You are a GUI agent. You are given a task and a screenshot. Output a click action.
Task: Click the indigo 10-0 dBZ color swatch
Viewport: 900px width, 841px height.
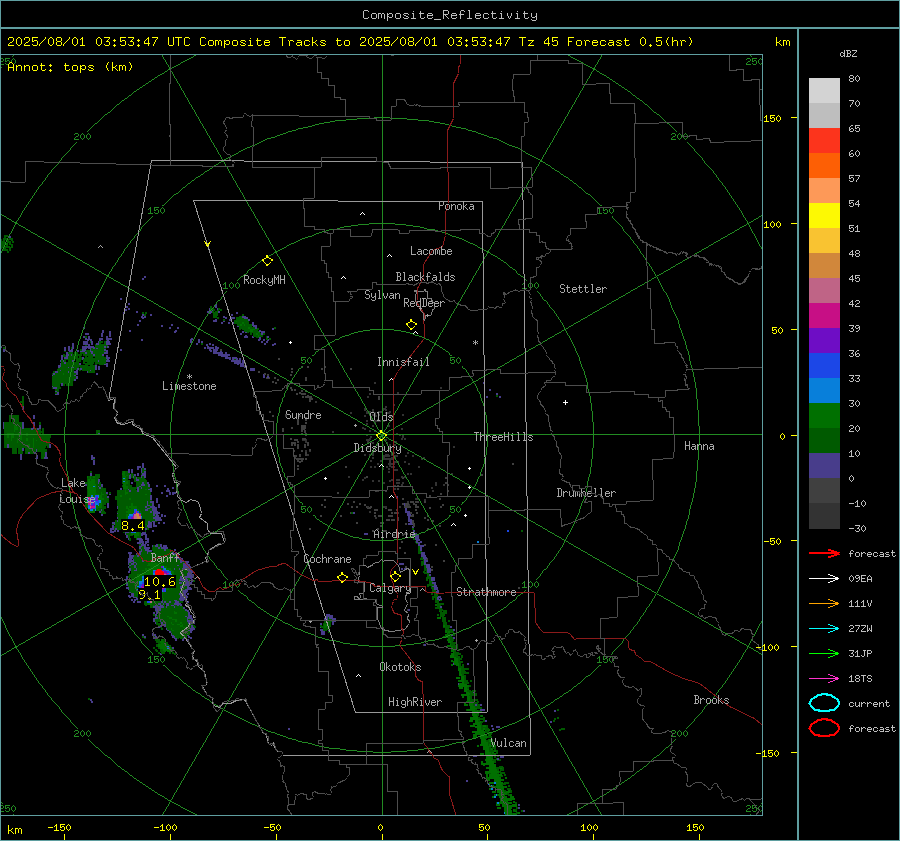click(x=824, y=466)
